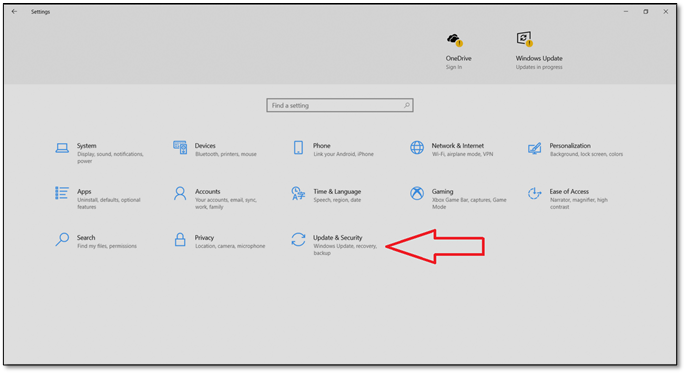Open the Accounts heading
The width and height of the screenshot is (686, 374).
208,192
